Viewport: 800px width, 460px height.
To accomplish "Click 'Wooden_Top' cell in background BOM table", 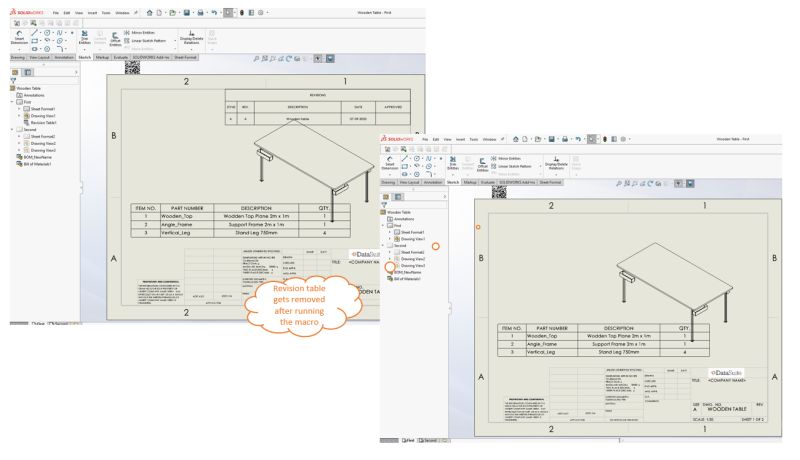I will pyautogui.click(x=187, y=216).
